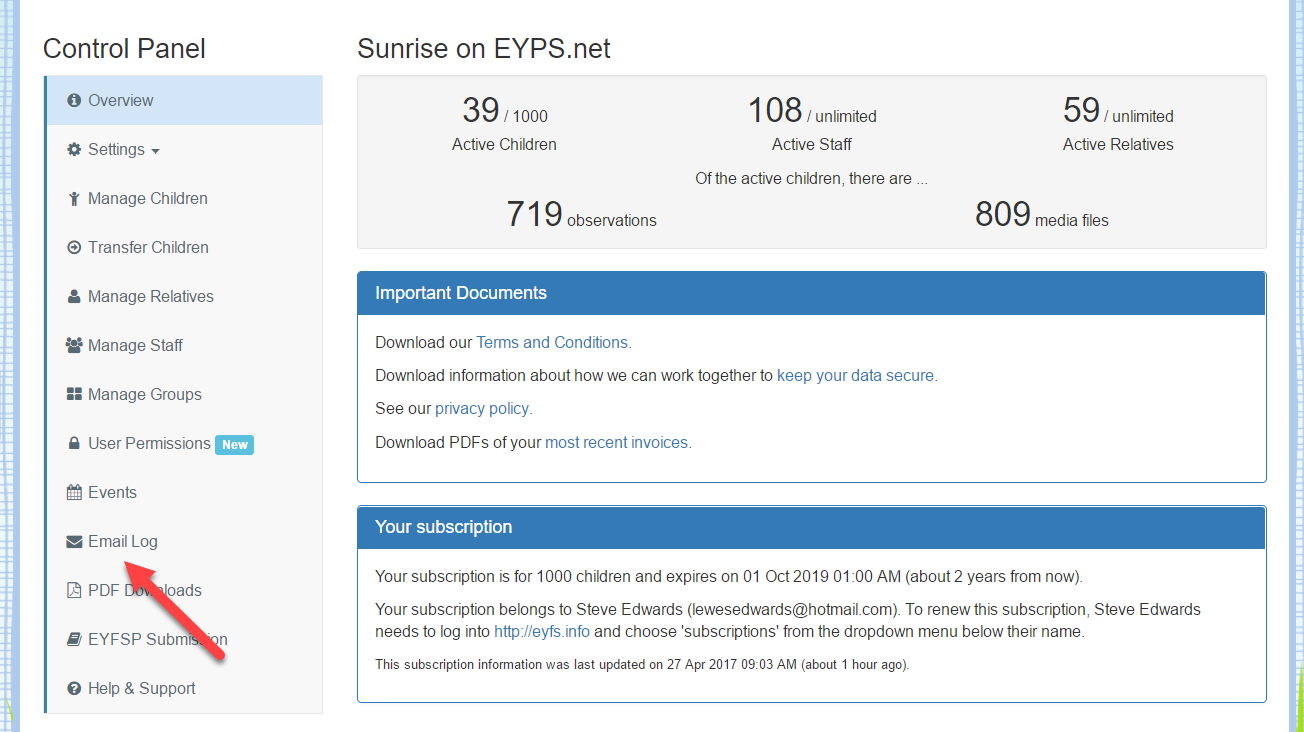The height and width of the screenshot is (732, 1304).
Task: Open the Email Log
Action: (x=185, y=541)
